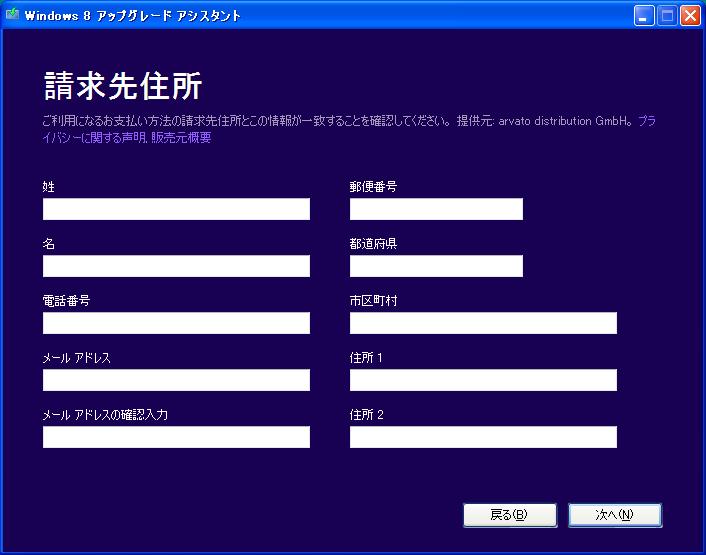Screen dimensions: 706x555
Task: Select the メール アドレス input field
Action: point(176,380)
